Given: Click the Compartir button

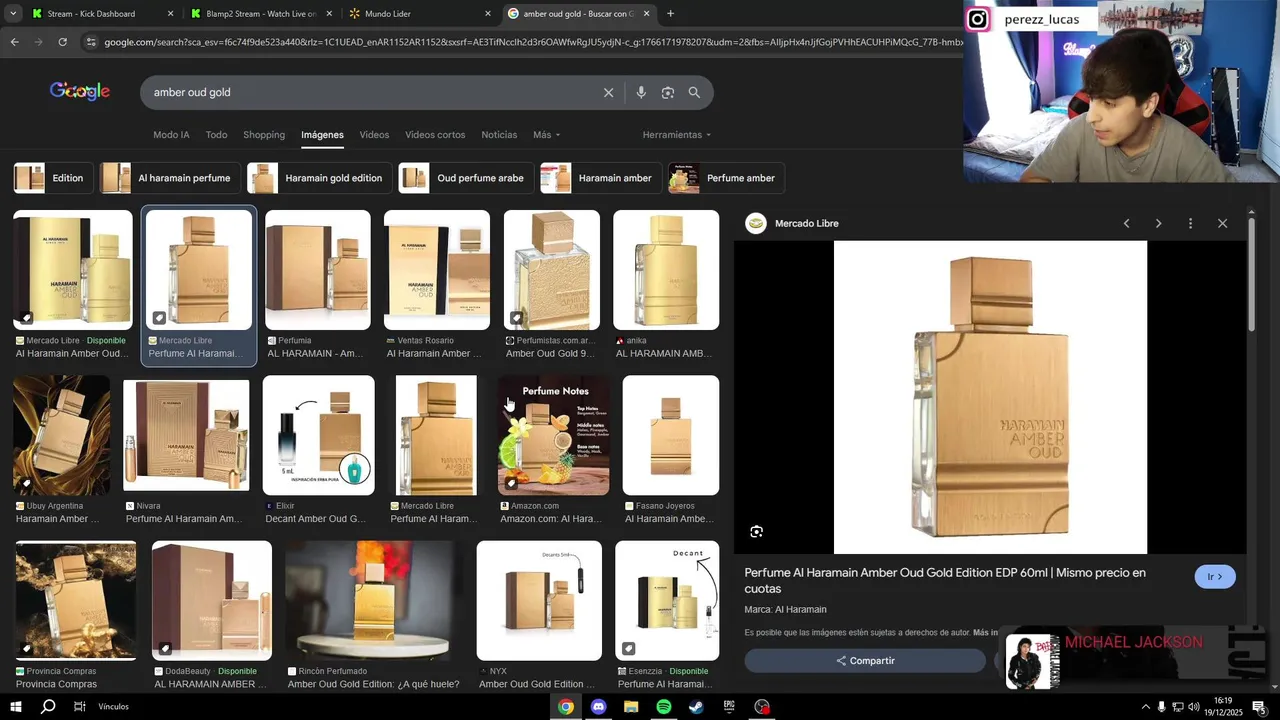Looking at the screenshot, I should [x=865, y=661].
